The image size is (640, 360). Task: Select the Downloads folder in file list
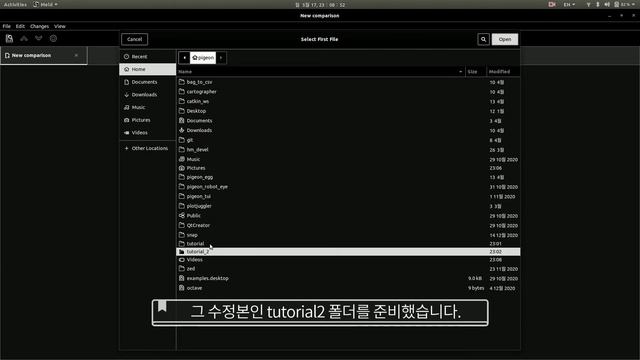click(x=349, y=130)
